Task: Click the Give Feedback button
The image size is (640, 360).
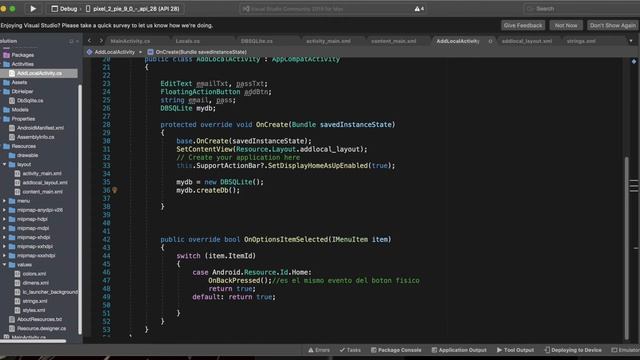Action: [523, 25]
